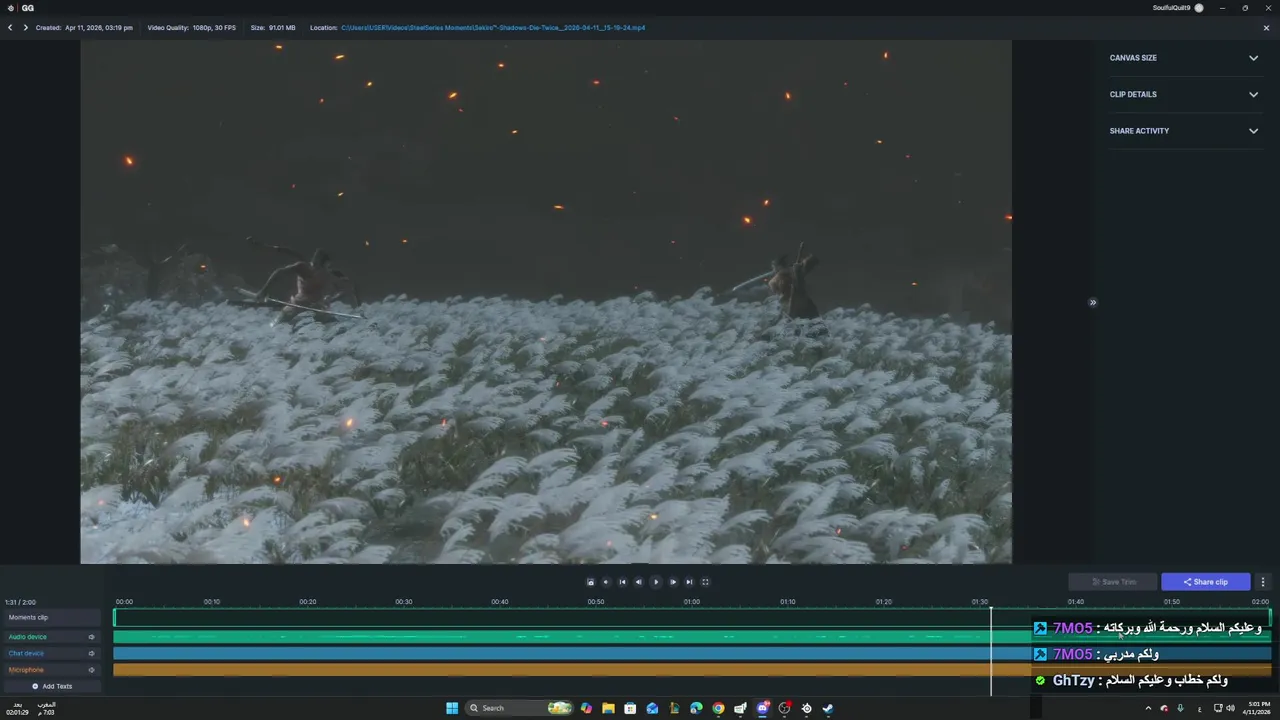Open File Explorer from the taskbar
This screenshot has height=720, width=1280.
[x=608, y=708]
